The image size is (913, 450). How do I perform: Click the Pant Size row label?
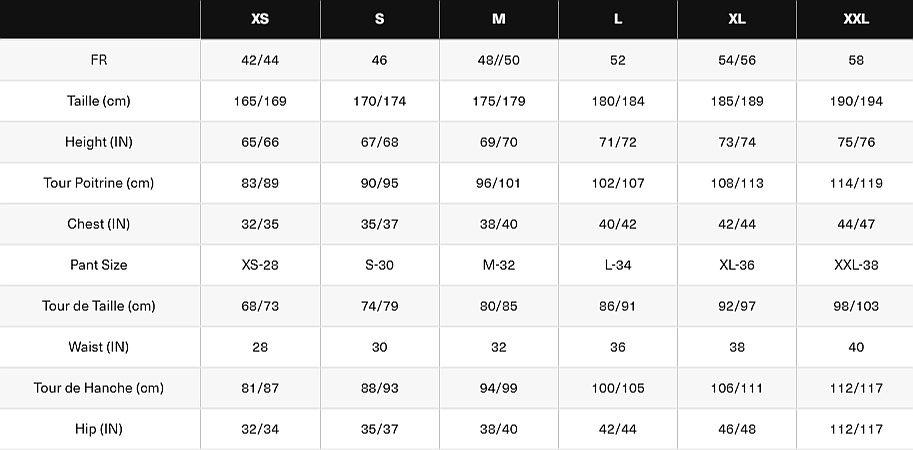tap(99, 265)
